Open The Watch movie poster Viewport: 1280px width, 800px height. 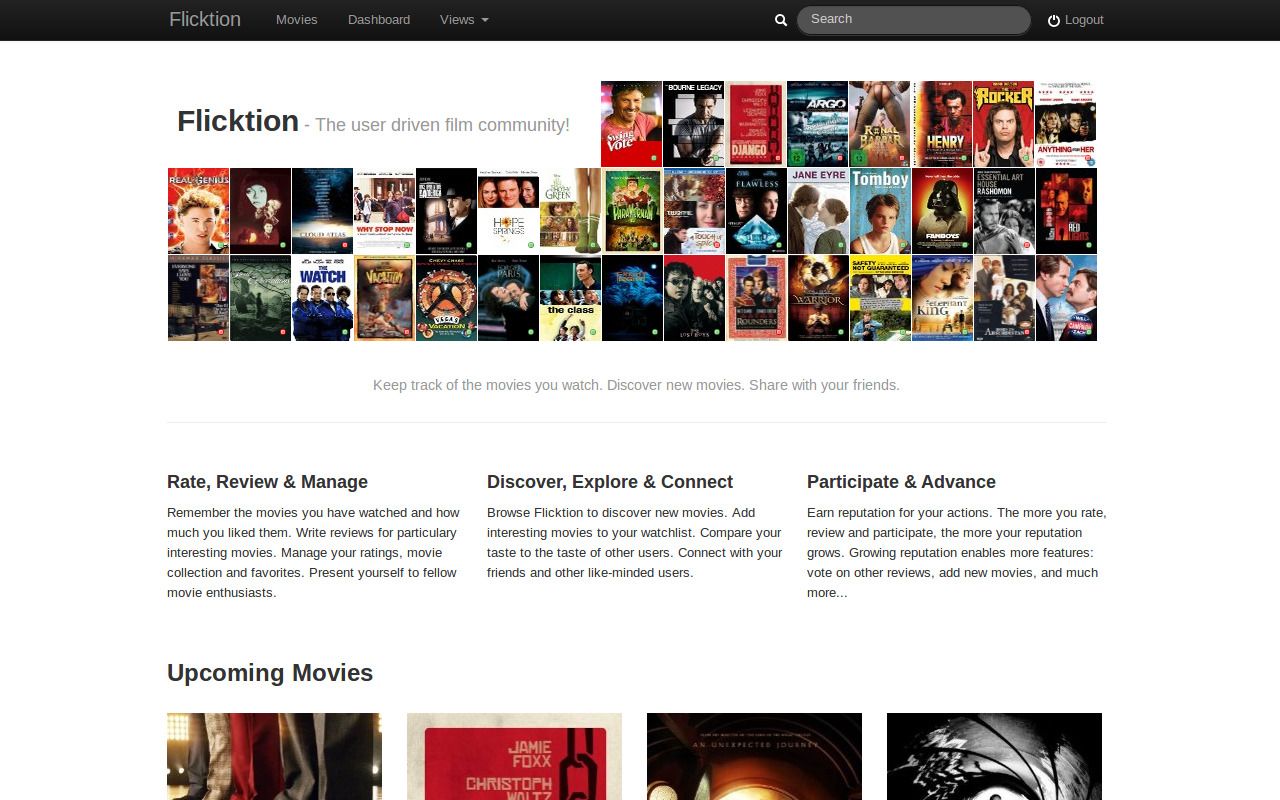coord(322,297)
